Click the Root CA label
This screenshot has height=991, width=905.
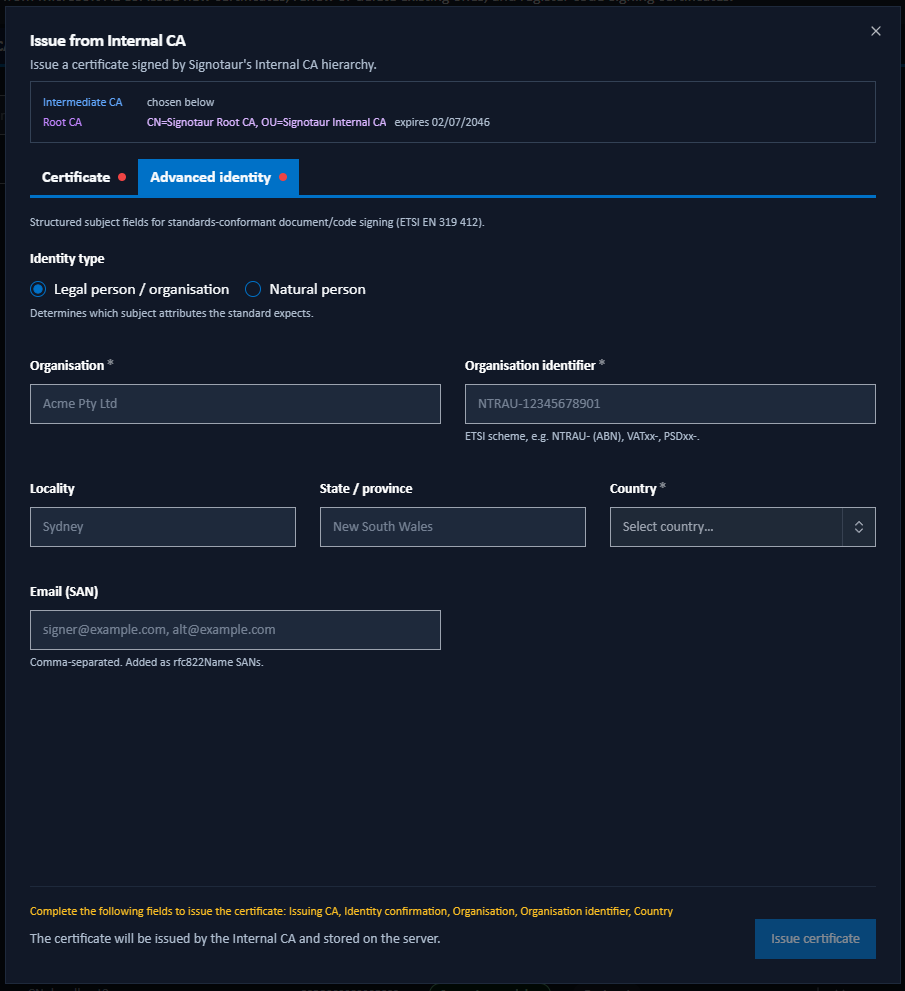[63, 123]
